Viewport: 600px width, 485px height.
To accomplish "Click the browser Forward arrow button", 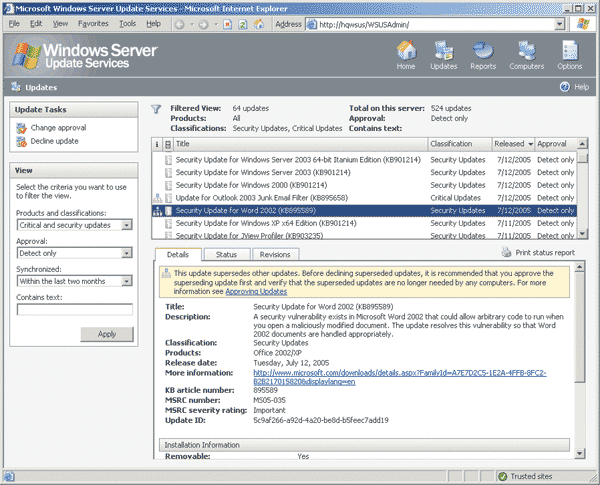I will click(x=204, y=24).
